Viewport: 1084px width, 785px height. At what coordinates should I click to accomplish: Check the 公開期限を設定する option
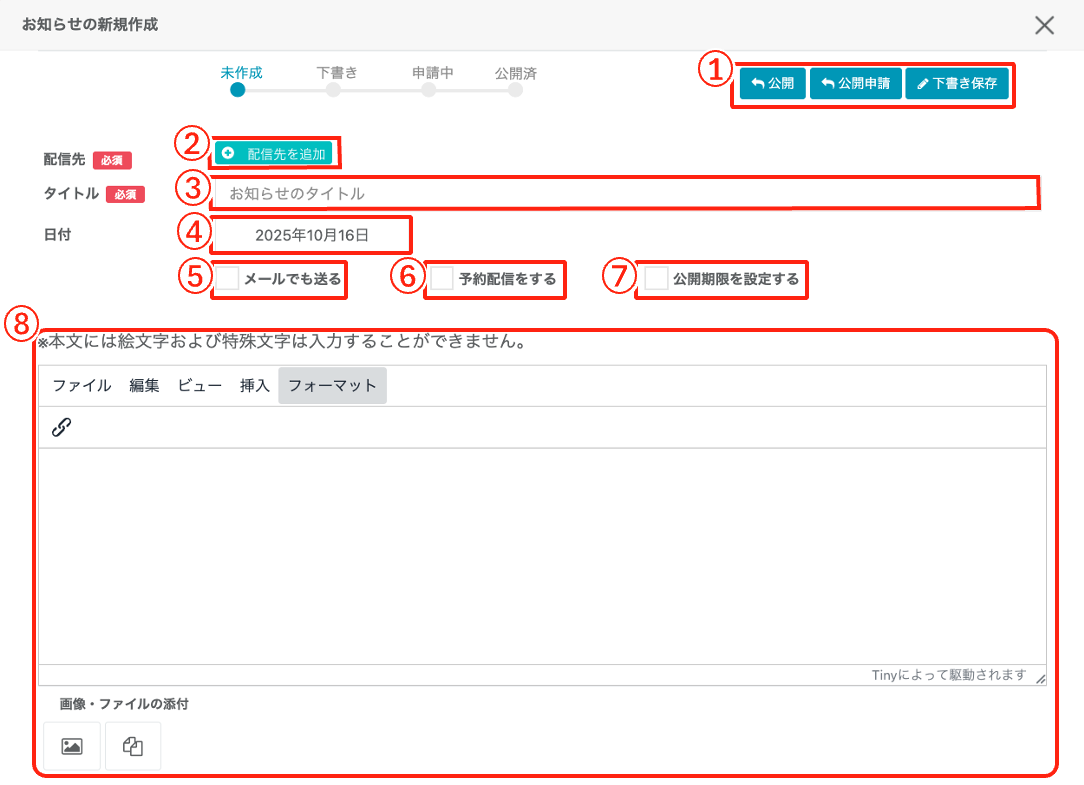click(656, 279)
